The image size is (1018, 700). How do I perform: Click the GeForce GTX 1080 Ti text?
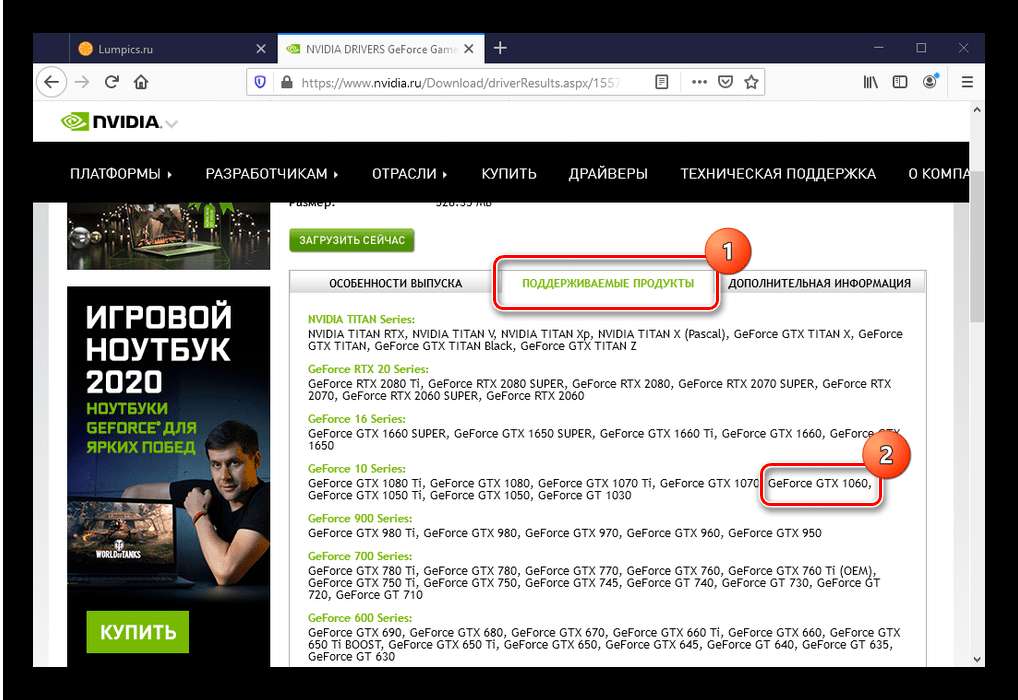[x=365, y=483]
